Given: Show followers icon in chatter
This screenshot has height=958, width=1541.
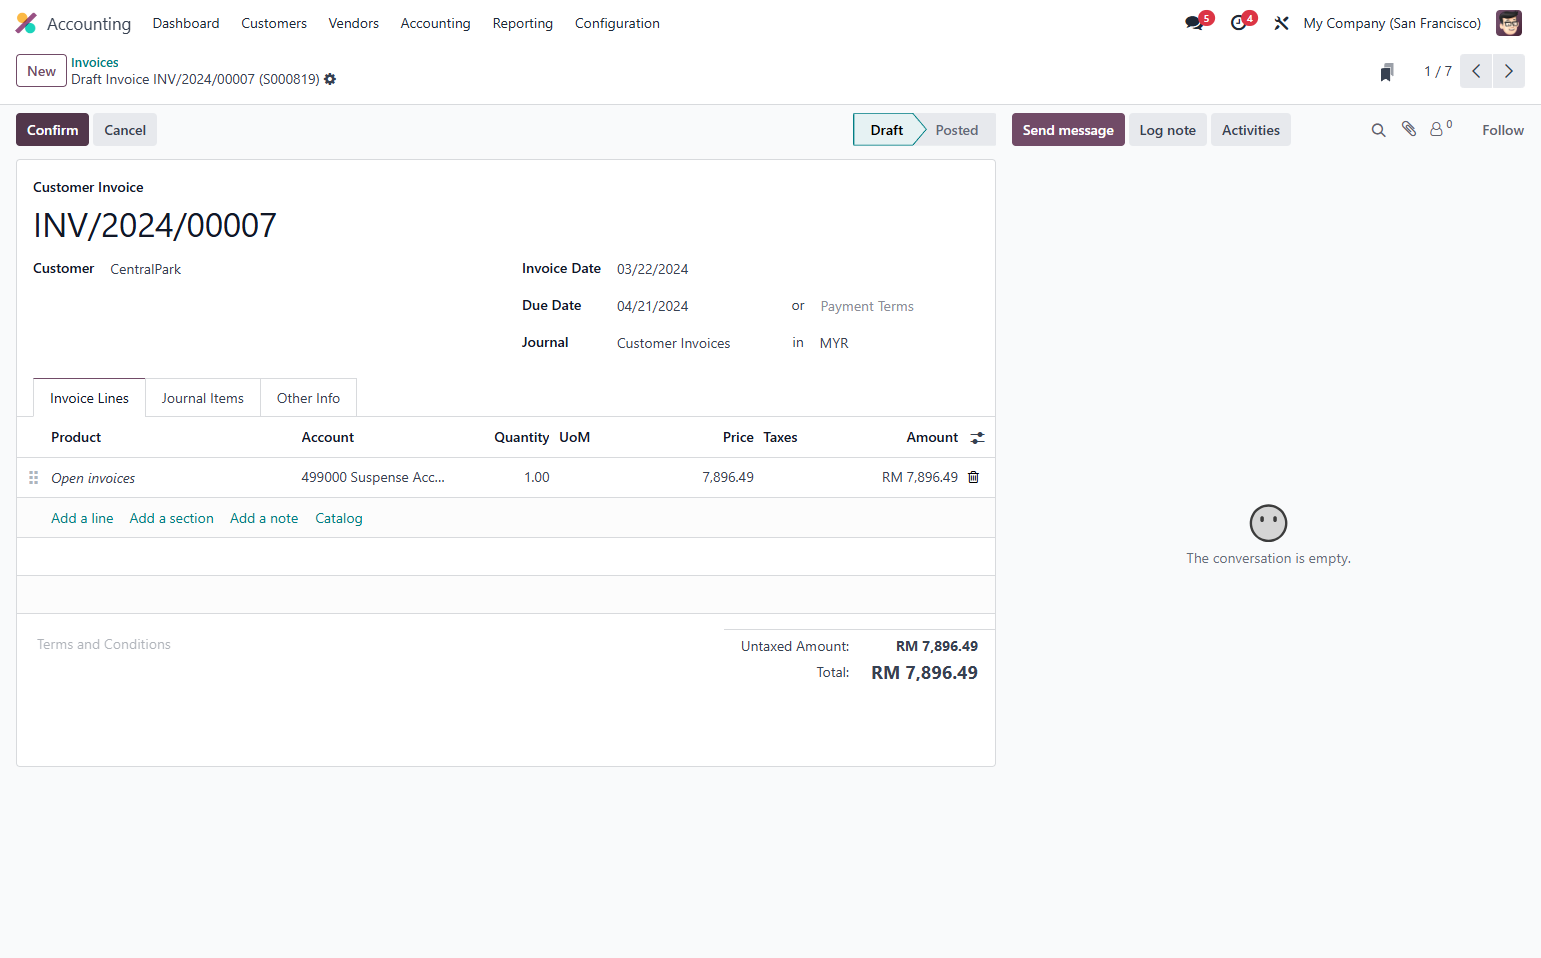Looking at the screenshot, I should click(x=1440, y=128).
